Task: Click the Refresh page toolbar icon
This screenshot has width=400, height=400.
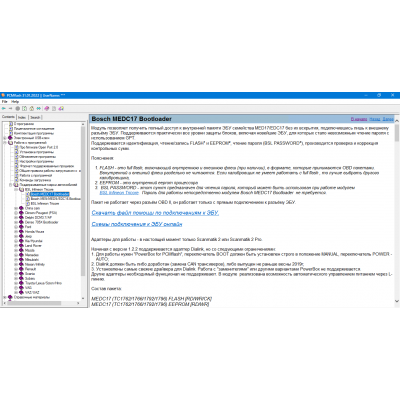Action: pyautogui.click(x=24, y=108)
